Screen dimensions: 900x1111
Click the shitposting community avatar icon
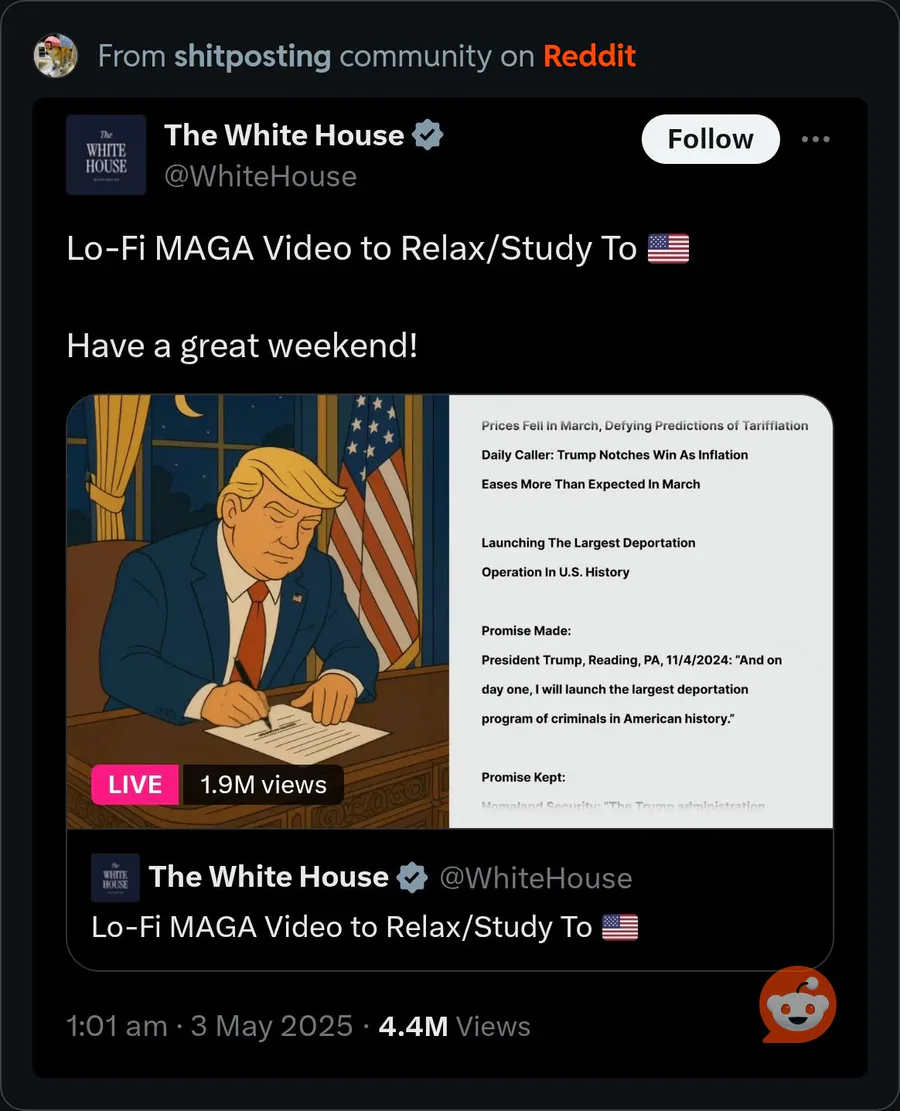tap(55, 55)
